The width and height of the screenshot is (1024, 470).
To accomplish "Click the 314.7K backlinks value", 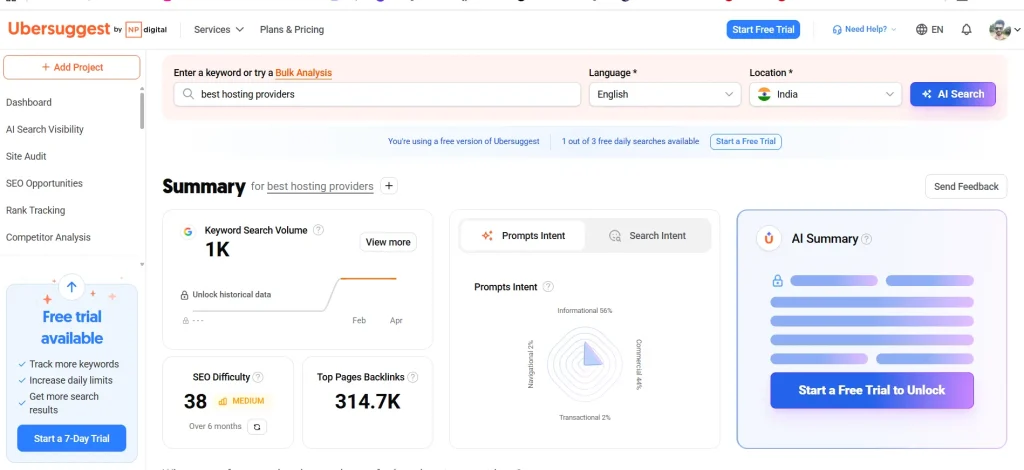I will 368,401.
